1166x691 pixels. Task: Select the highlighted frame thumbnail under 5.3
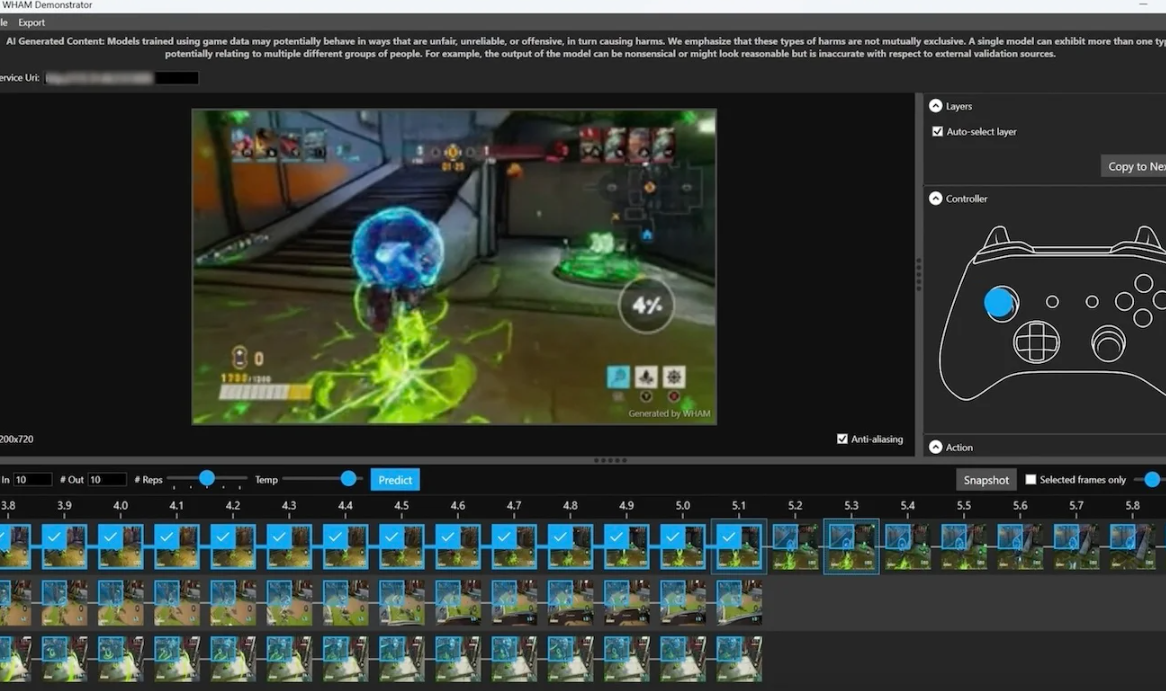coord(851,547)
